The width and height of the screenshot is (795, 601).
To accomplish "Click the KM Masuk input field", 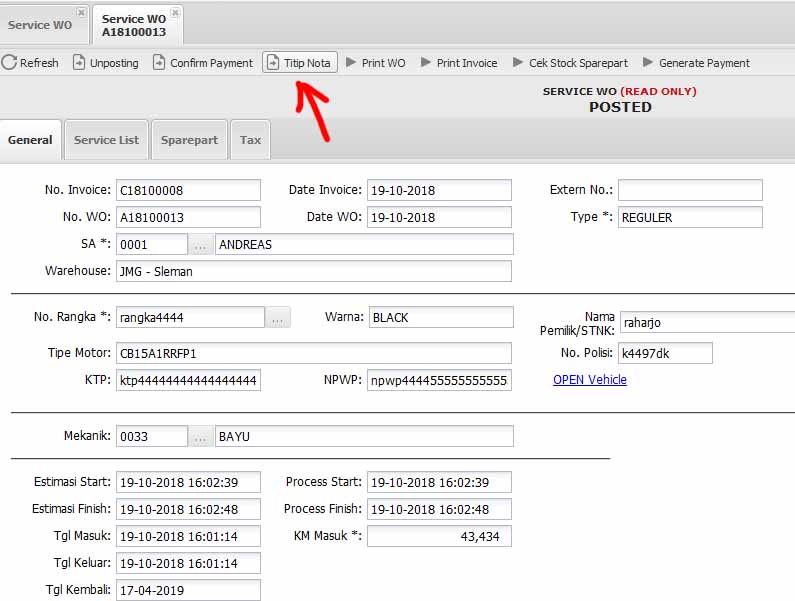I will [439, 537].
